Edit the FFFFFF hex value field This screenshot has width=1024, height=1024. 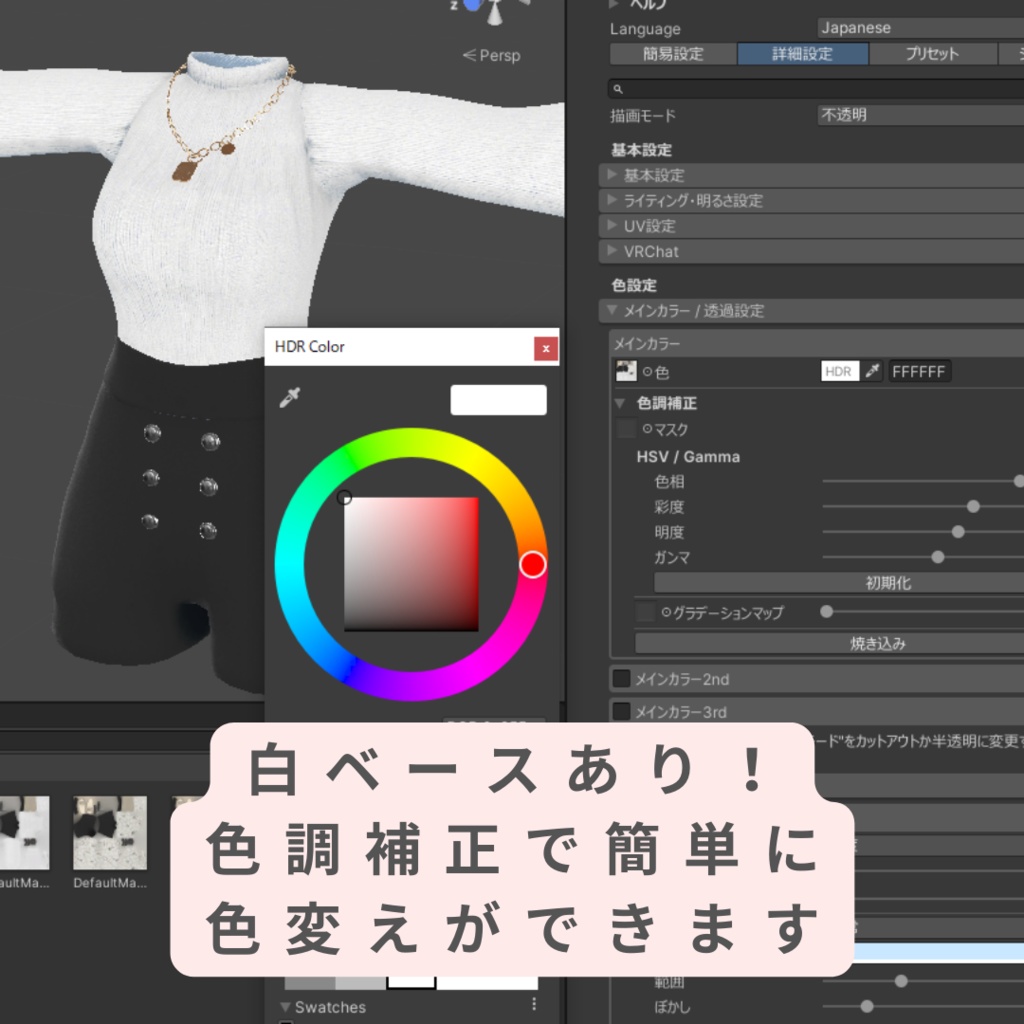point(919,371)
